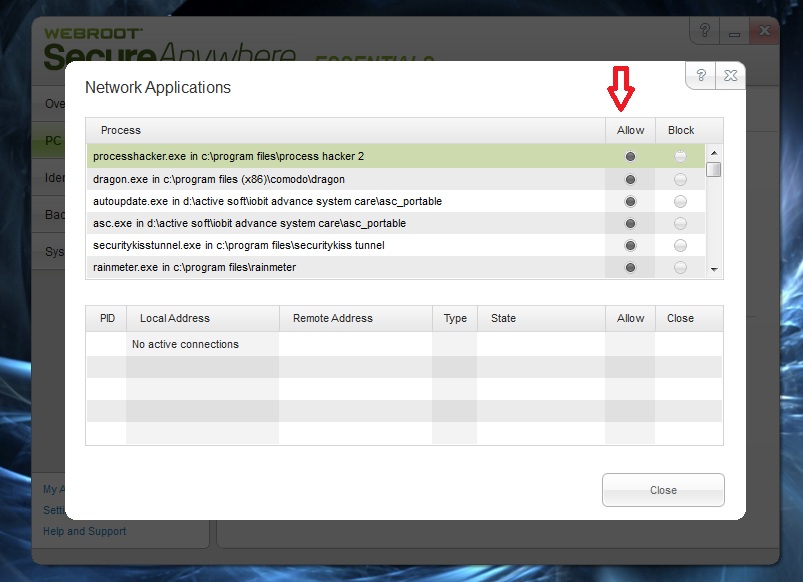The width and height of the screenshot is (803, 582).
Task: Click help icon in main Webroot window
Action: pos(705,31)
